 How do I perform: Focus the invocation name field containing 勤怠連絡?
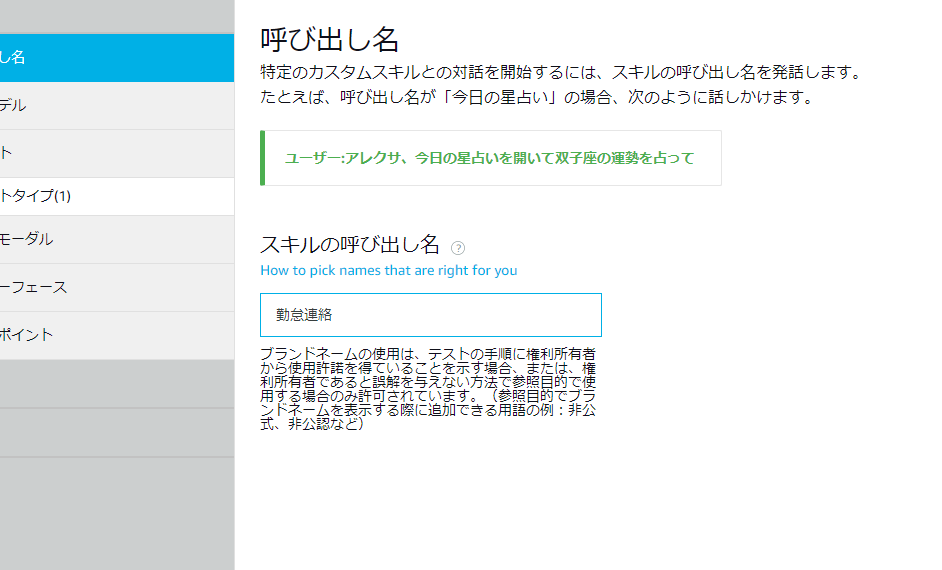coord(431,315)
